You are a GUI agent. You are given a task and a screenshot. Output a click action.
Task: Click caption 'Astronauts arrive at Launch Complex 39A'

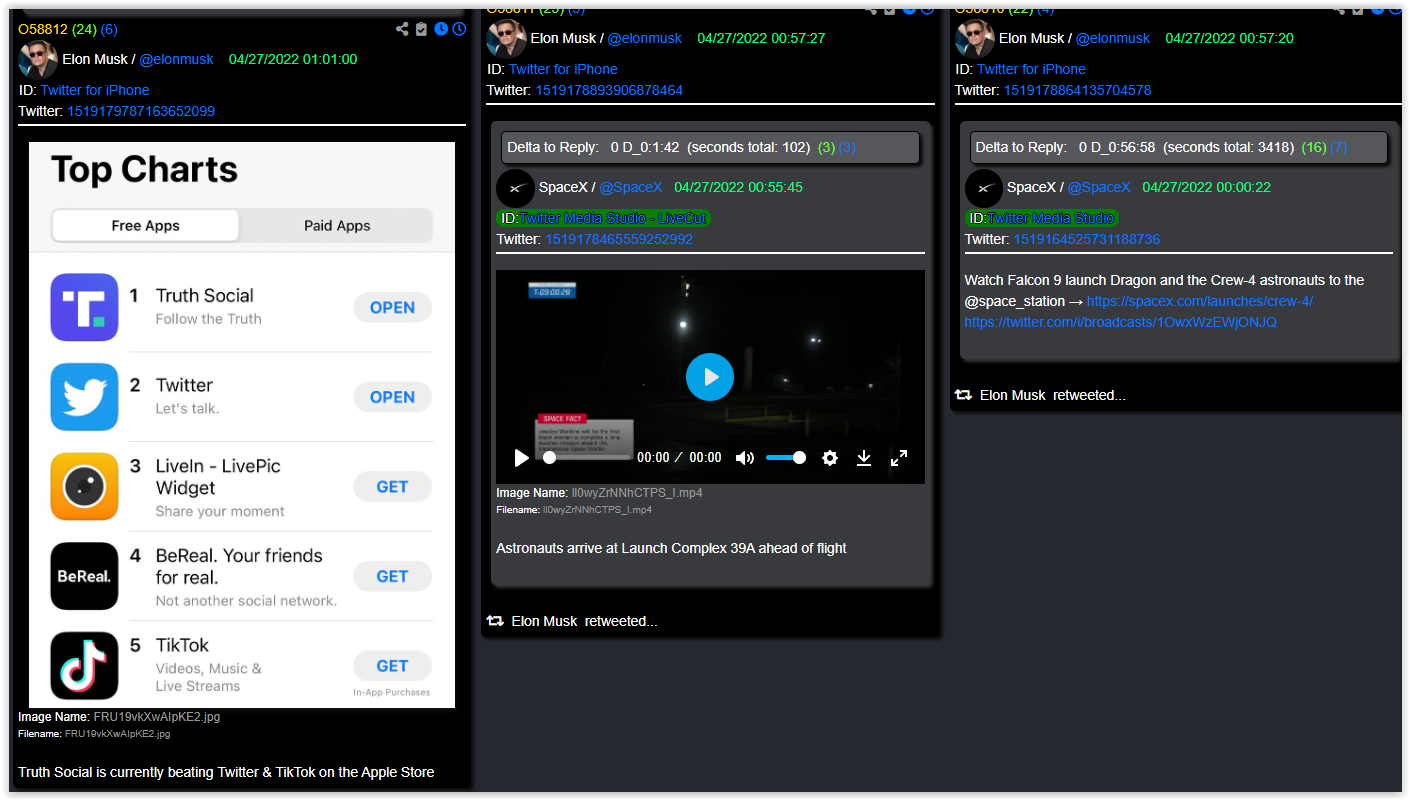coord(671,548)
